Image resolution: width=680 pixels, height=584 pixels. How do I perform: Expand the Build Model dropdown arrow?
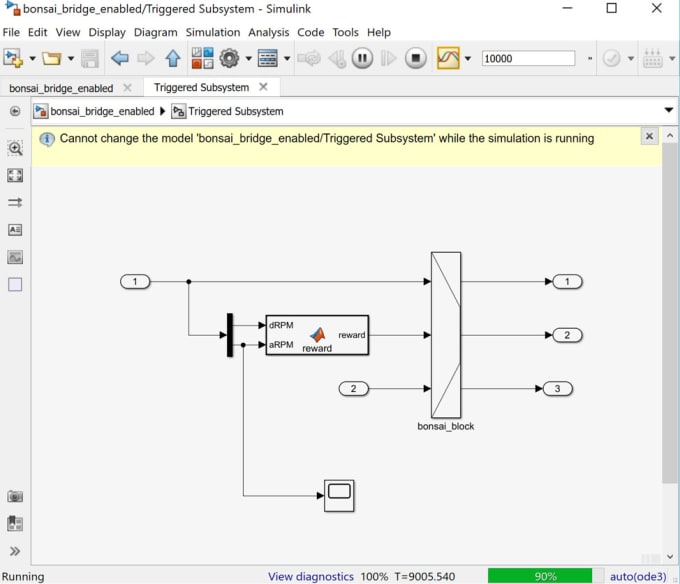(x=672, y=58)
